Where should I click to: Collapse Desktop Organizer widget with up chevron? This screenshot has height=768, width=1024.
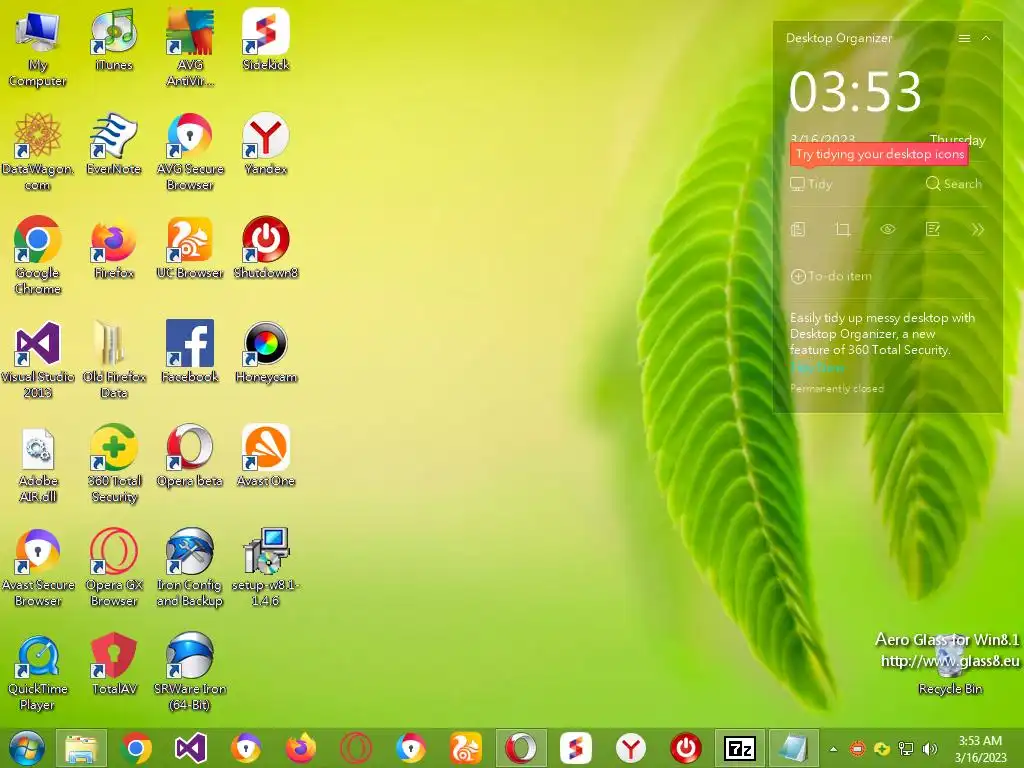pyautogui.click(x=986, y=38)
